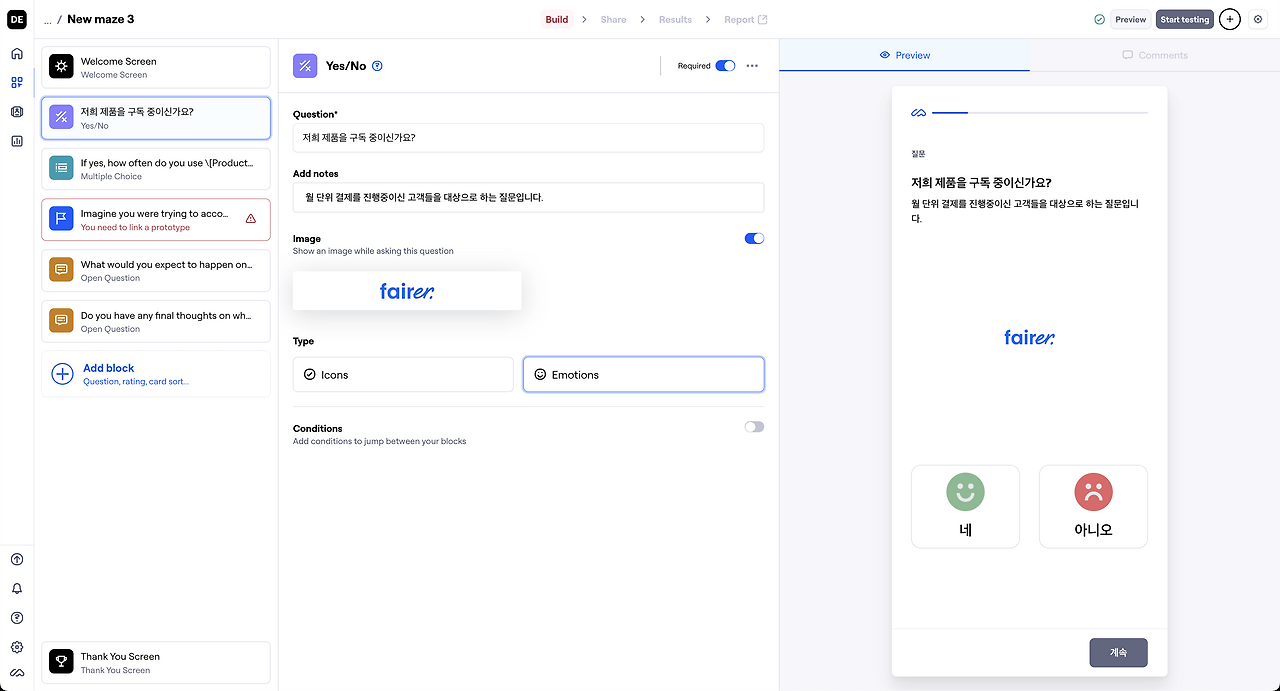The width and height of the screenshot is (1280, 691).
Task: Enable the Conditions toggle
Action: pyautogui.click(x=754, y=427)
